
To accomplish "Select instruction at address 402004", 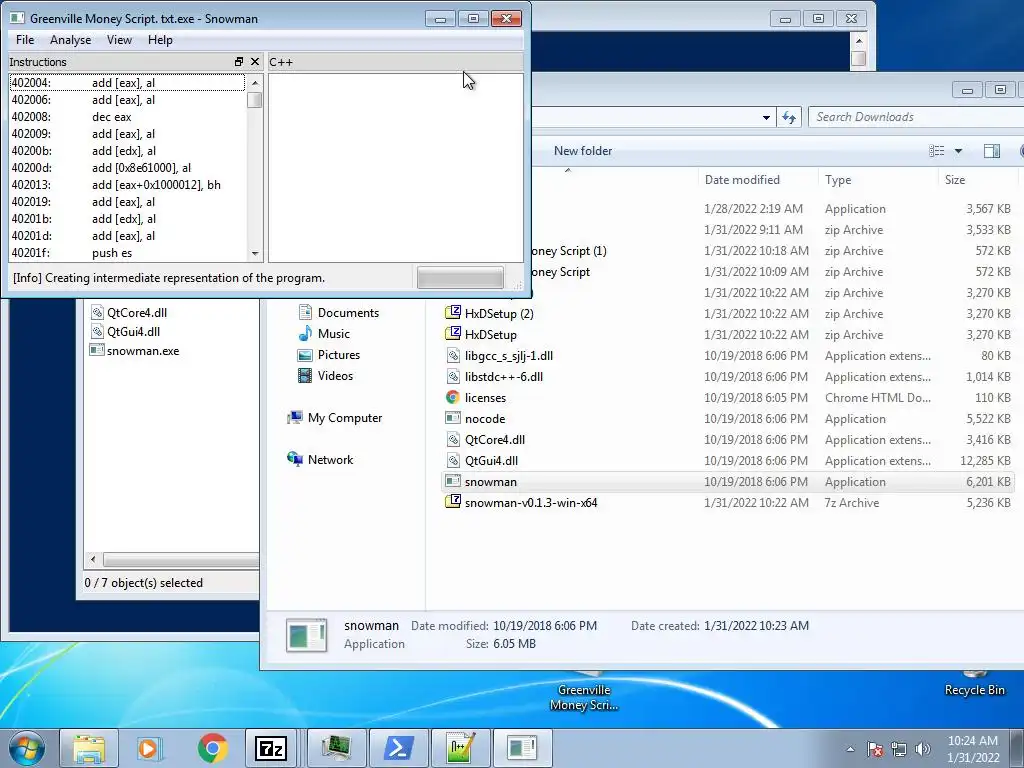I will 127,83.
